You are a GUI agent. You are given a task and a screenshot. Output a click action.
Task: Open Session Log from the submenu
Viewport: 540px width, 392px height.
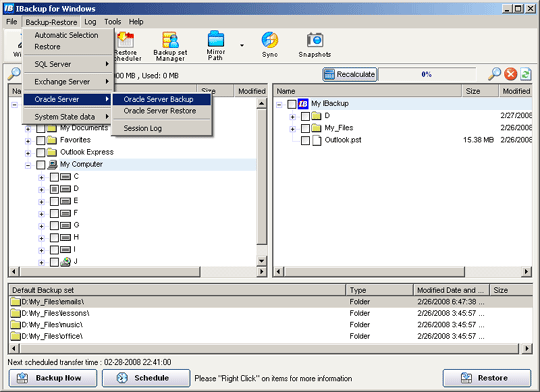point(161,128)
